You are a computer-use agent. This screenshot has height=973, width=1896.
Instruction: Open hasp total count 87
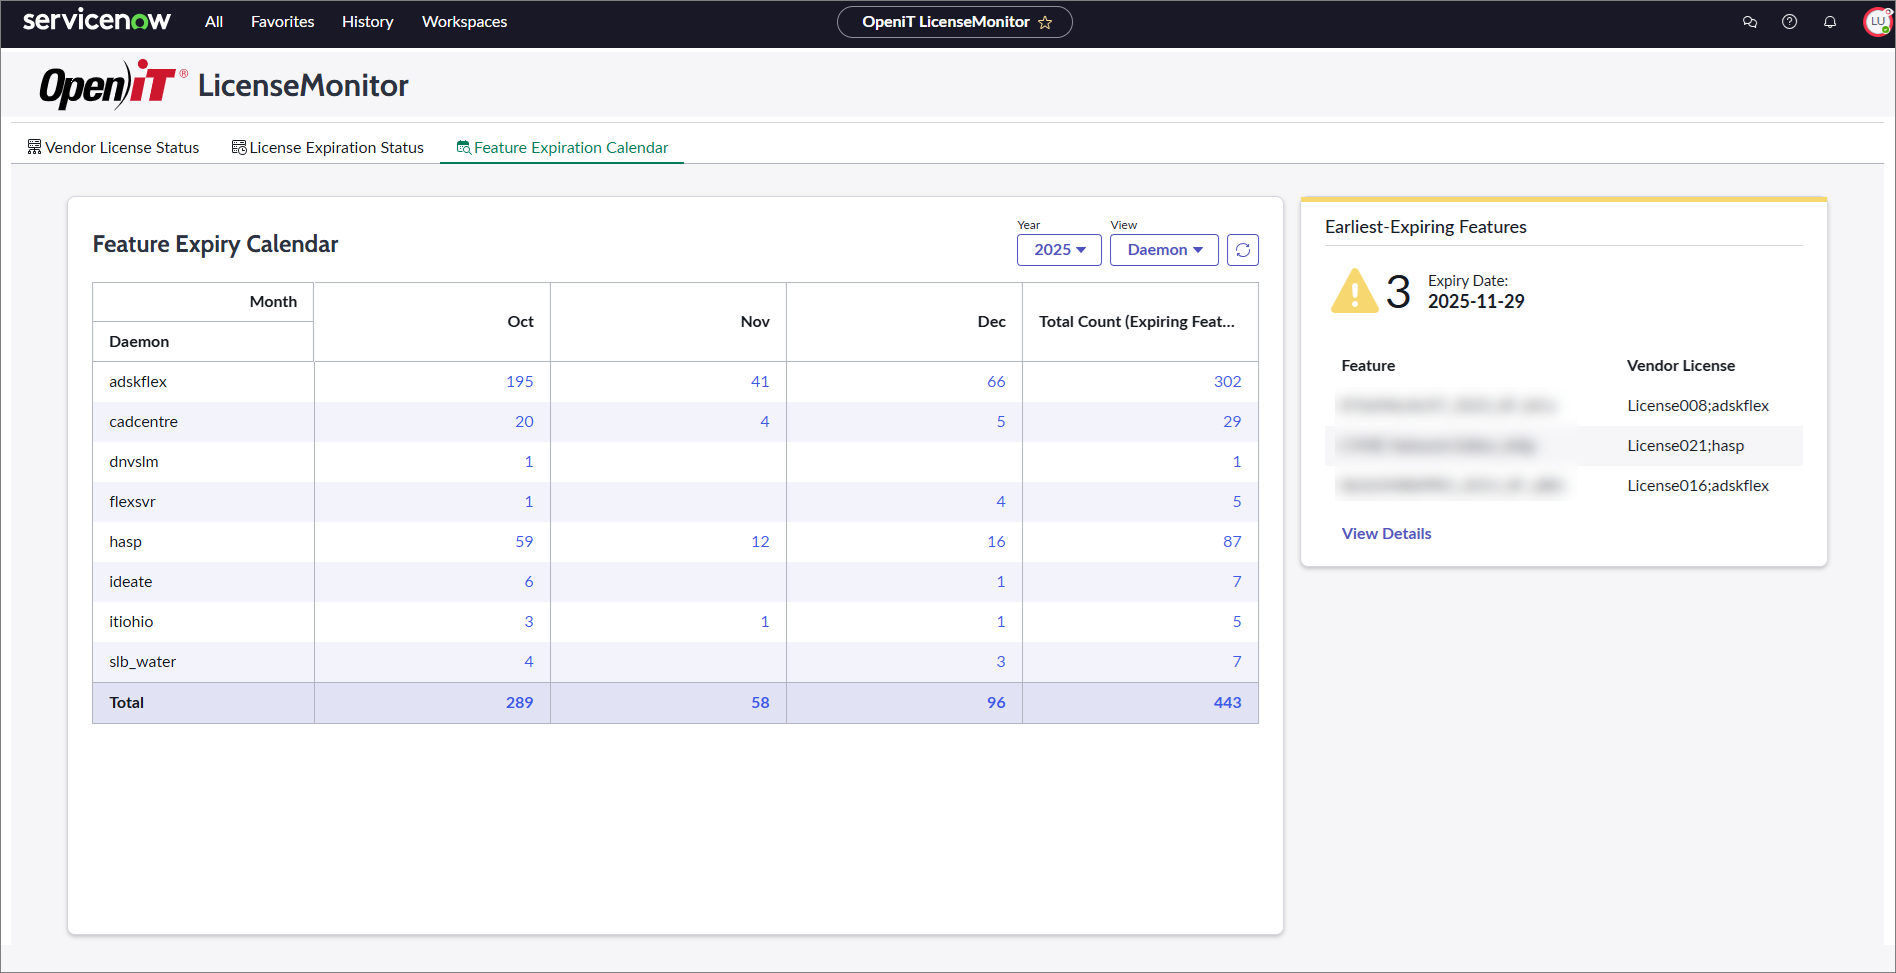pos(1232,542)
